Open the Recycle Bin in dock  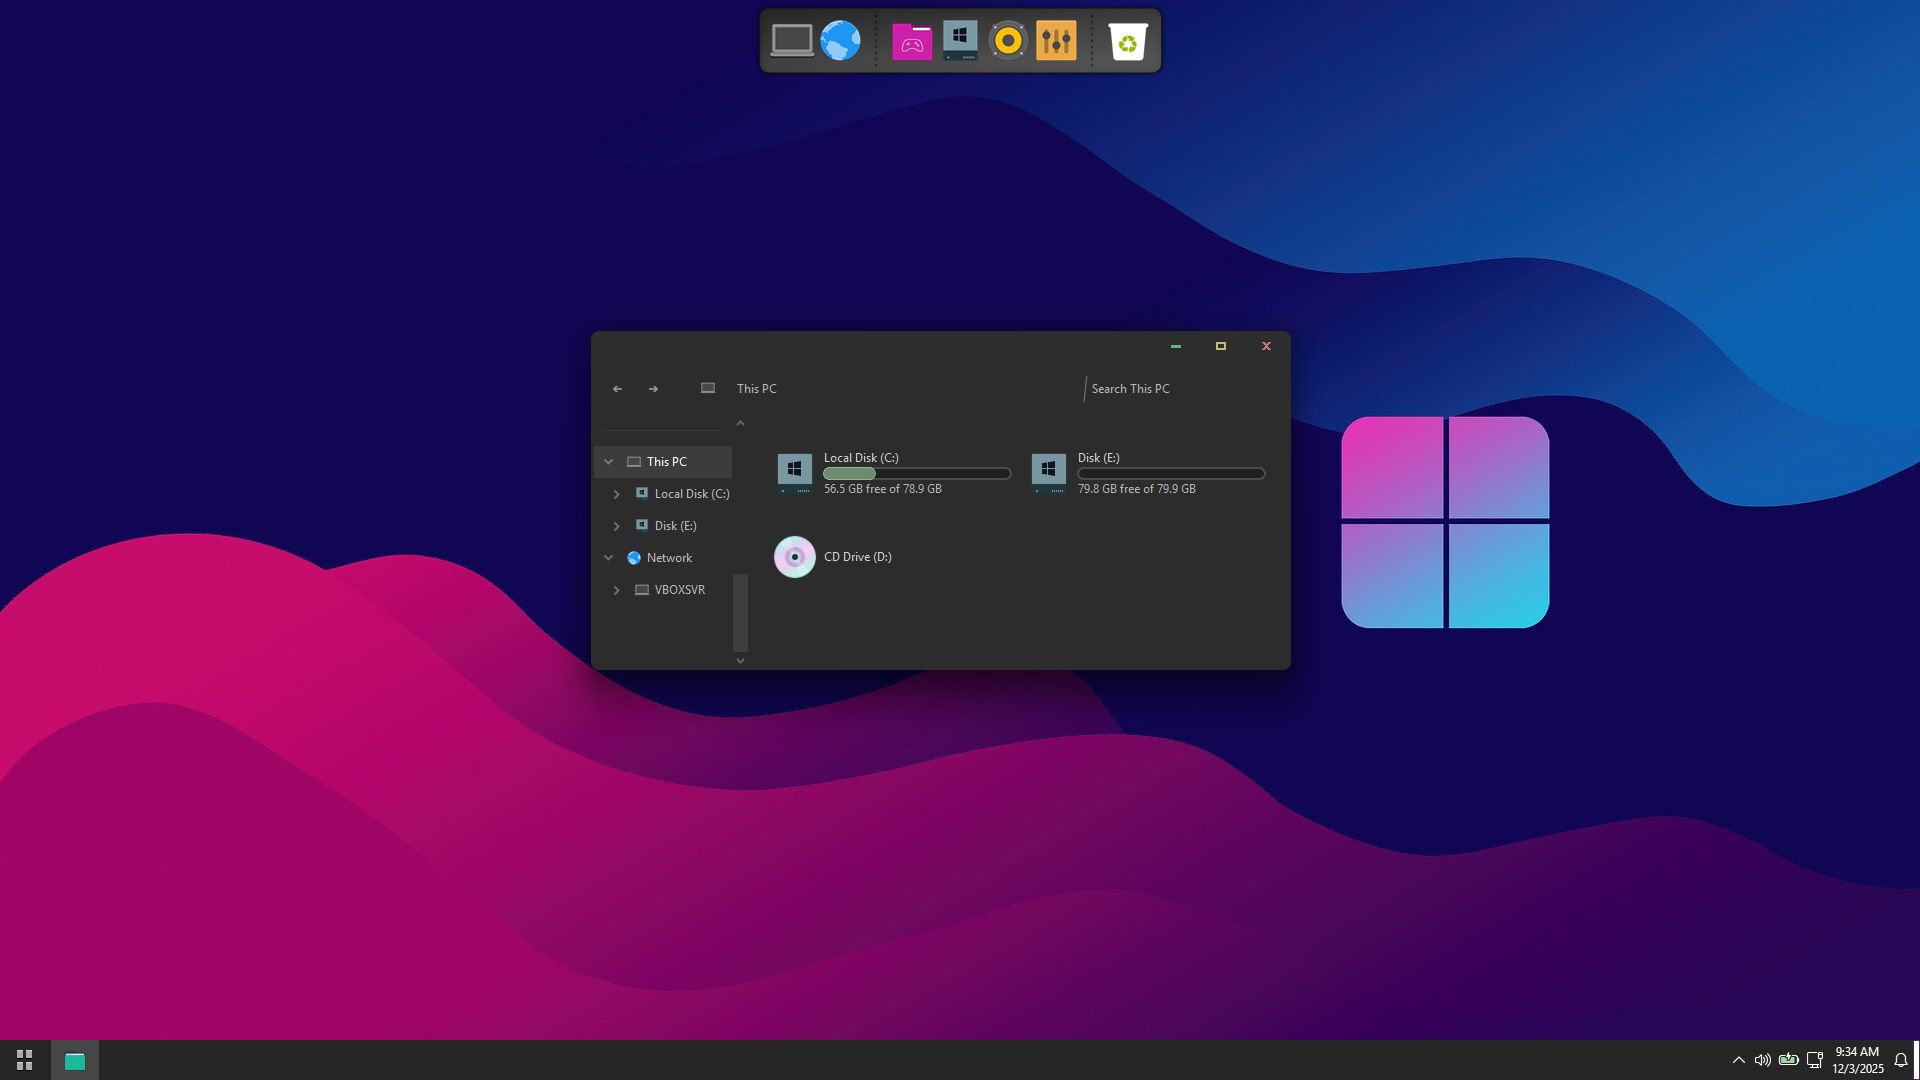click(1127, 42)
